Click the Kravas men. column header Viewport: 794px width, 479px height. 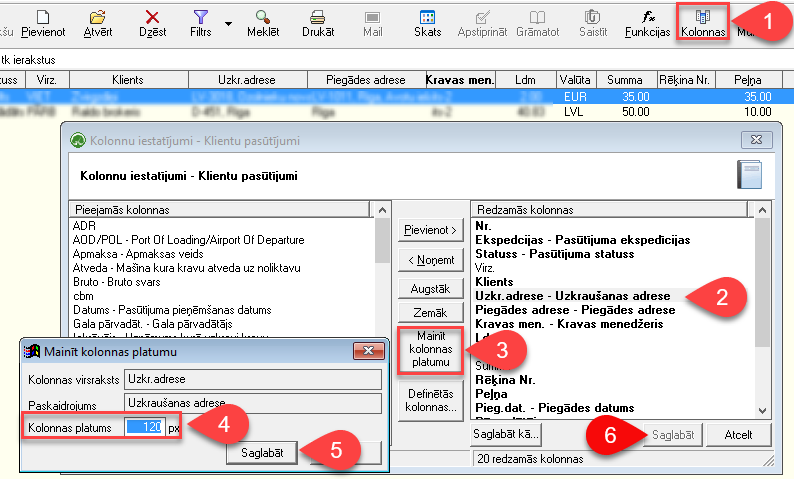460,80
